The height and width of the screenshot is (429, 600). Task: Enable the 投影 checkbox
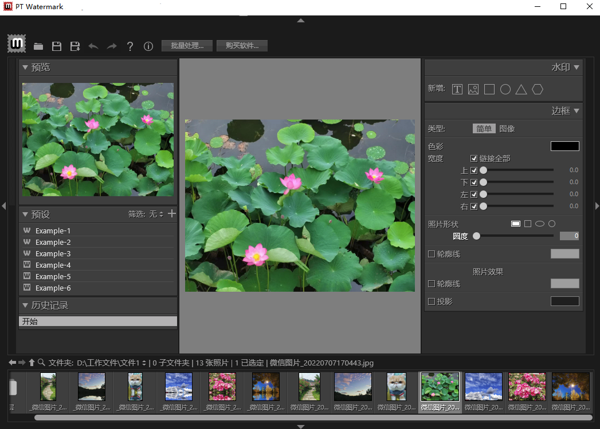(x=431, y=301)
